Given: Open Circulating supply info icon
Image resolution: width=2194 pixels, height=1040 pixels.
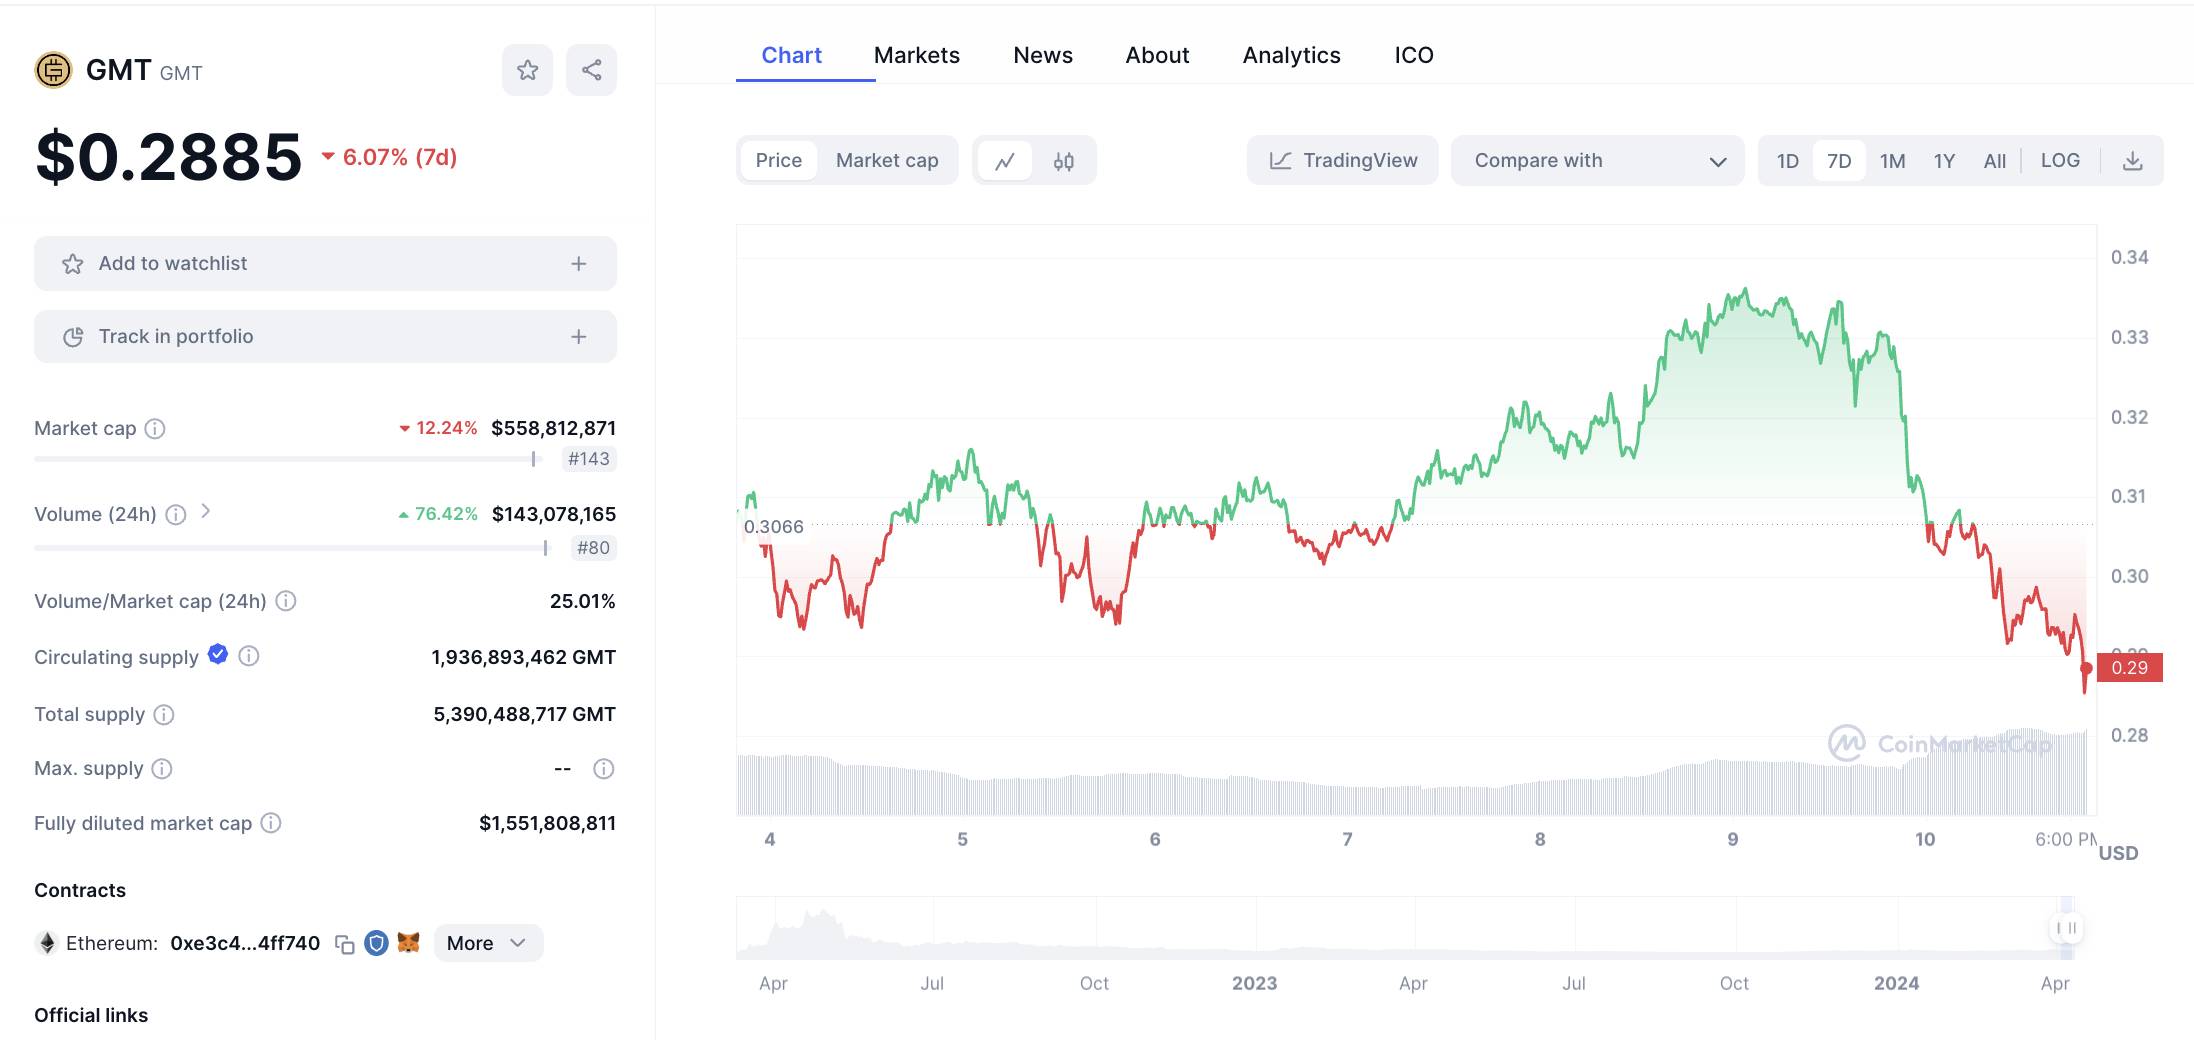Looking at the screenshot, I should [249, 656].
